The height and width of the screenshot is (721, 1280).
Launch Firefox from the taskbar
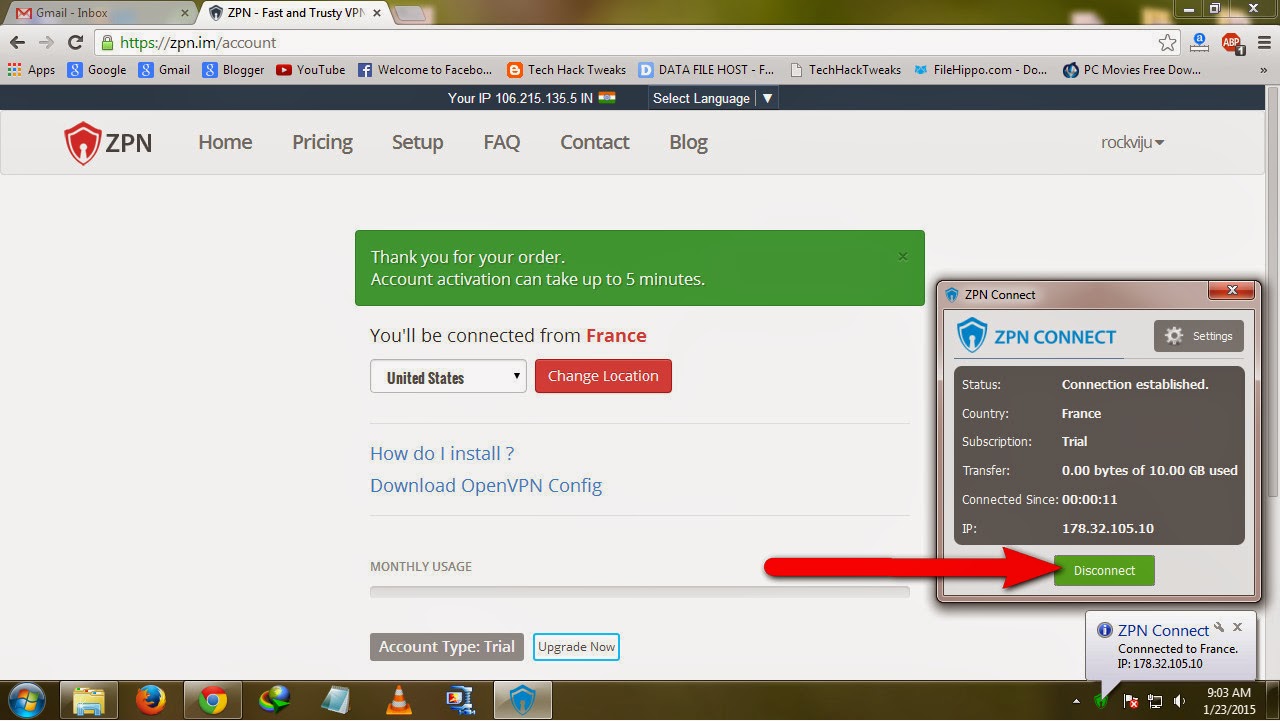coord(151,700)
